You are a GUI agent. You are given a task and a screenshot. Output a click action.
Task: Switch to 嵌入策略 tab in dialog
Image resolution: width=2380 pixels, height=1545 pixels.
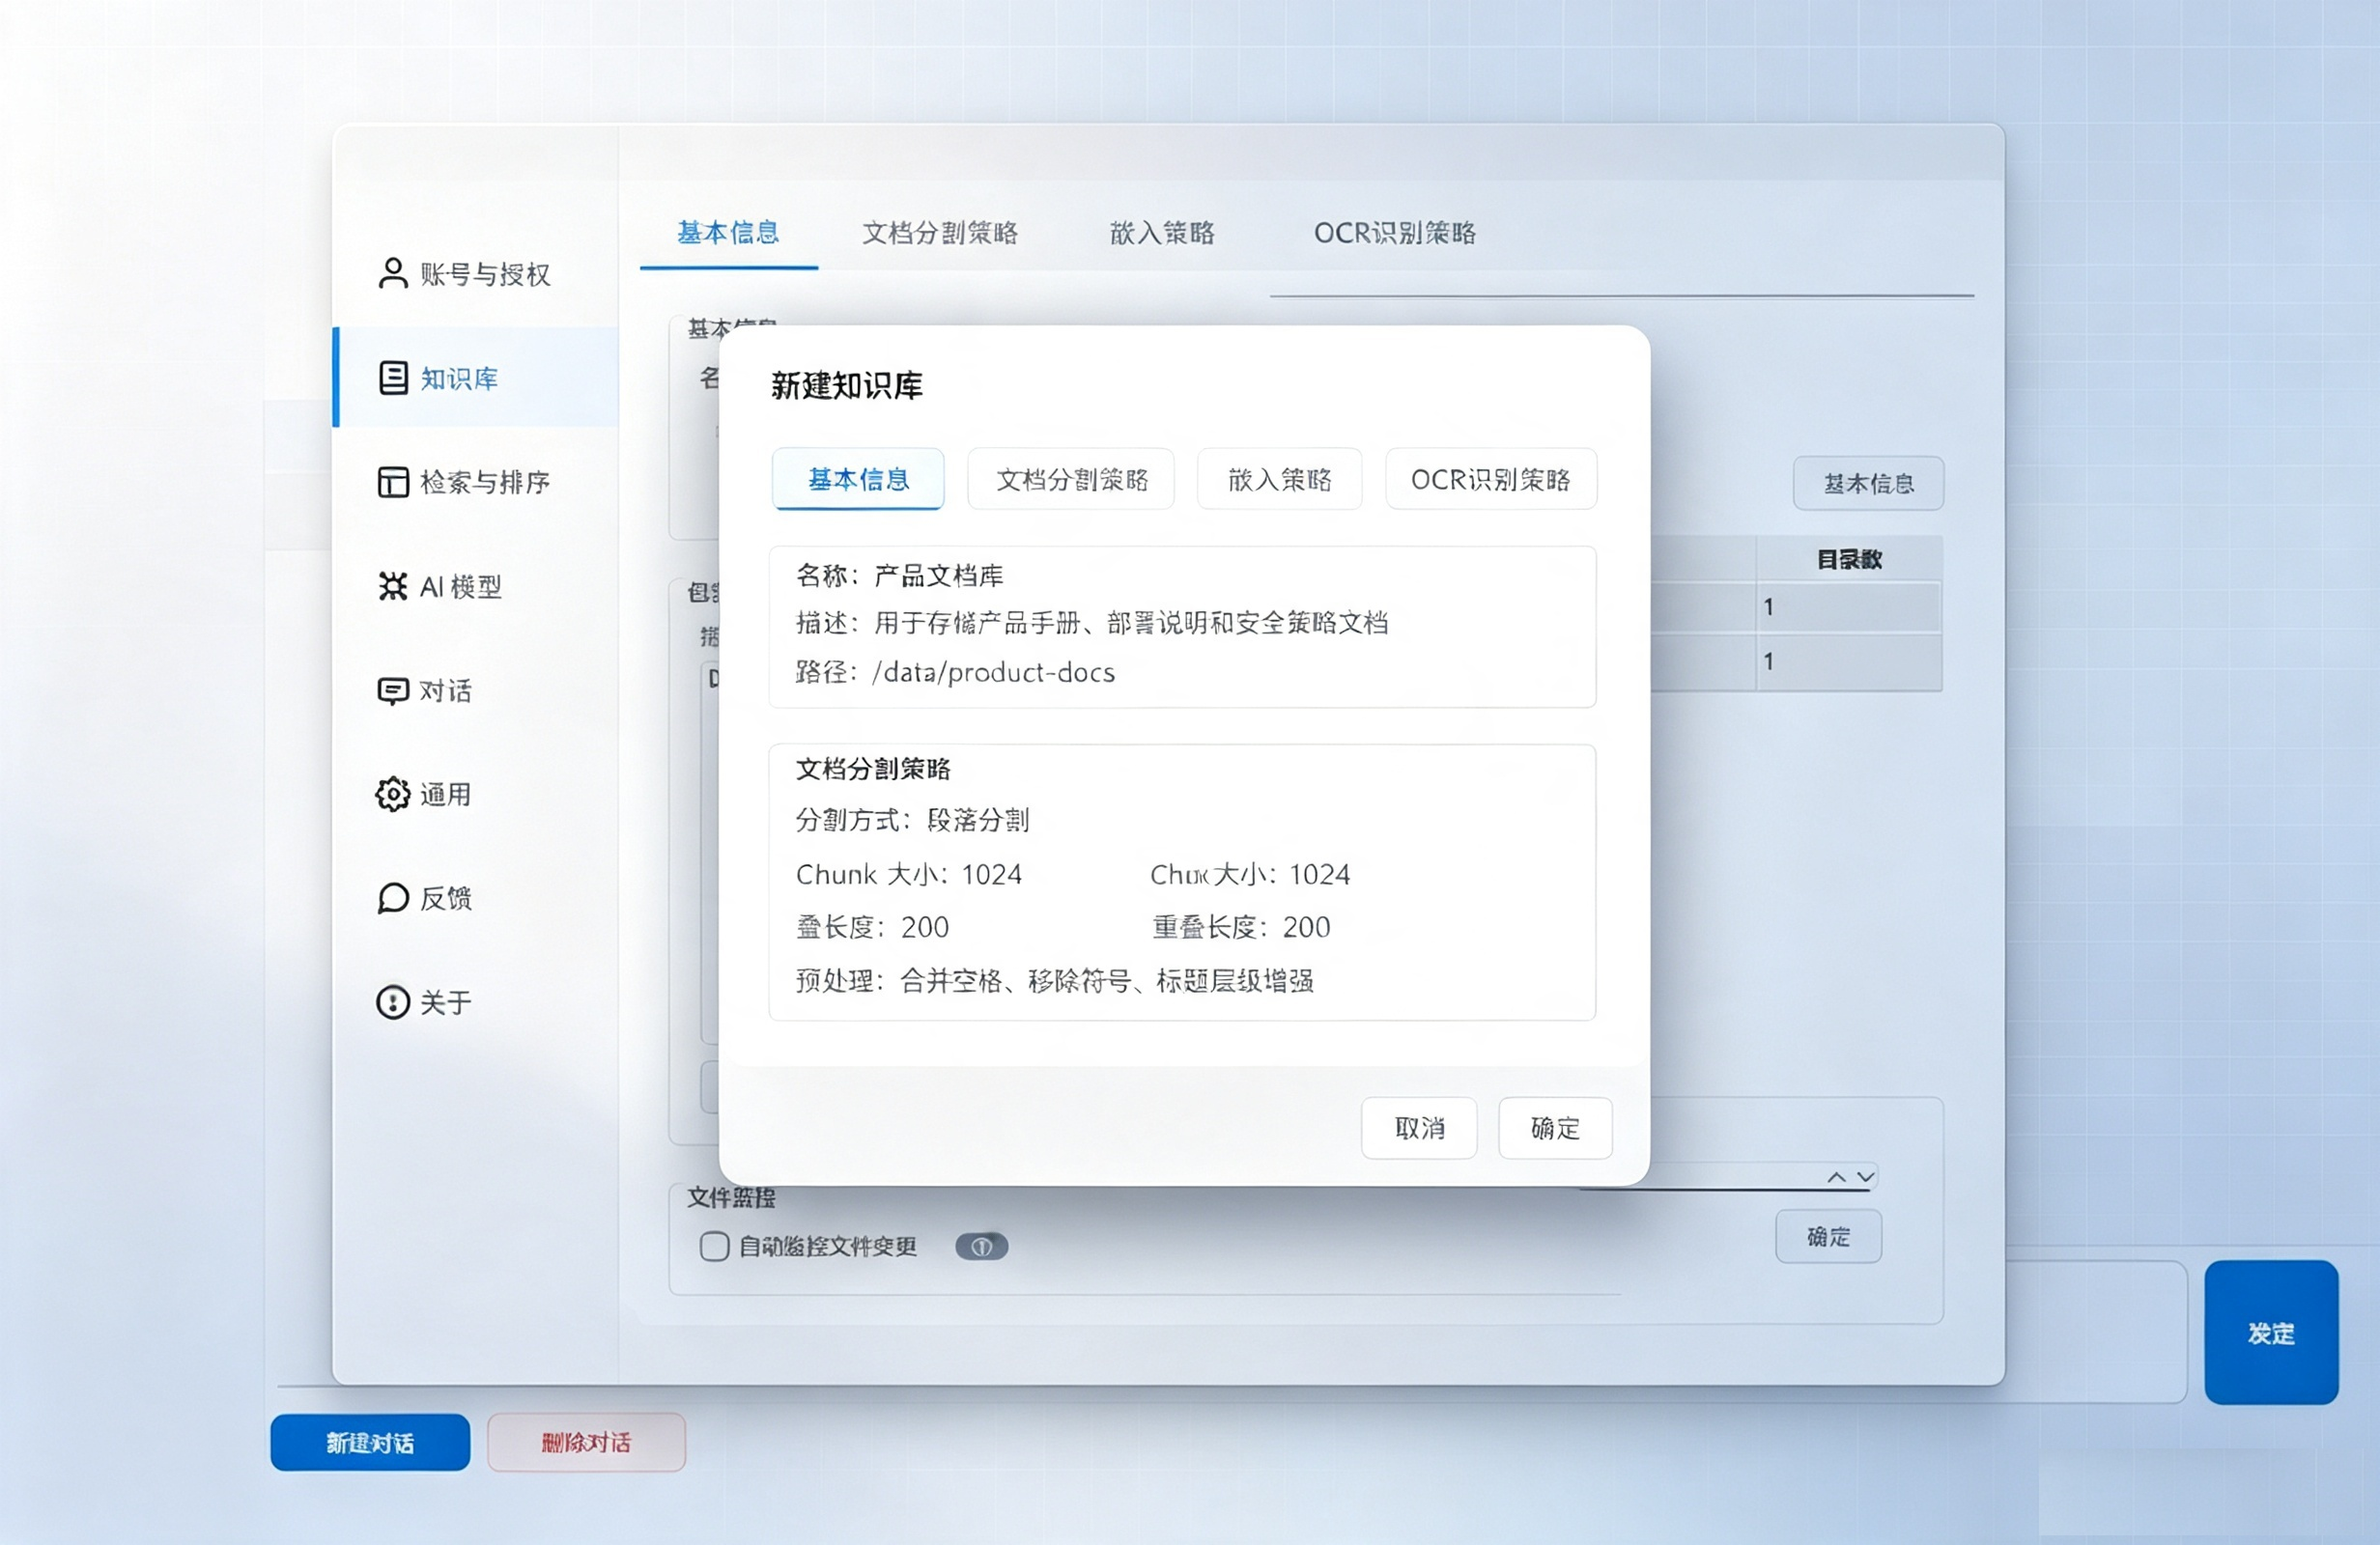(x=1279, y=479)
